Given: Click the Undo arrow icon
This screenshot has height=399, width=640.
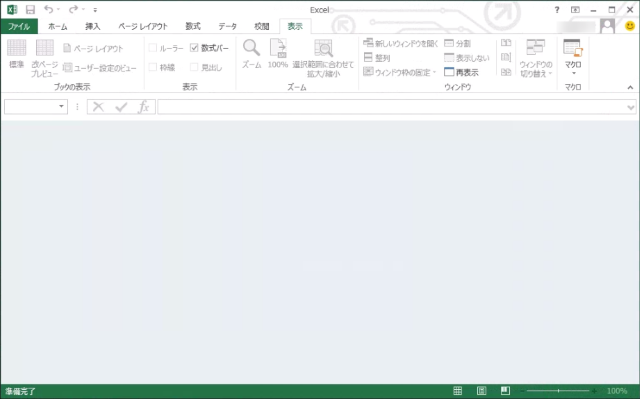Looking at the screenshot, I should pyautogui.click(x=49, y=9).
